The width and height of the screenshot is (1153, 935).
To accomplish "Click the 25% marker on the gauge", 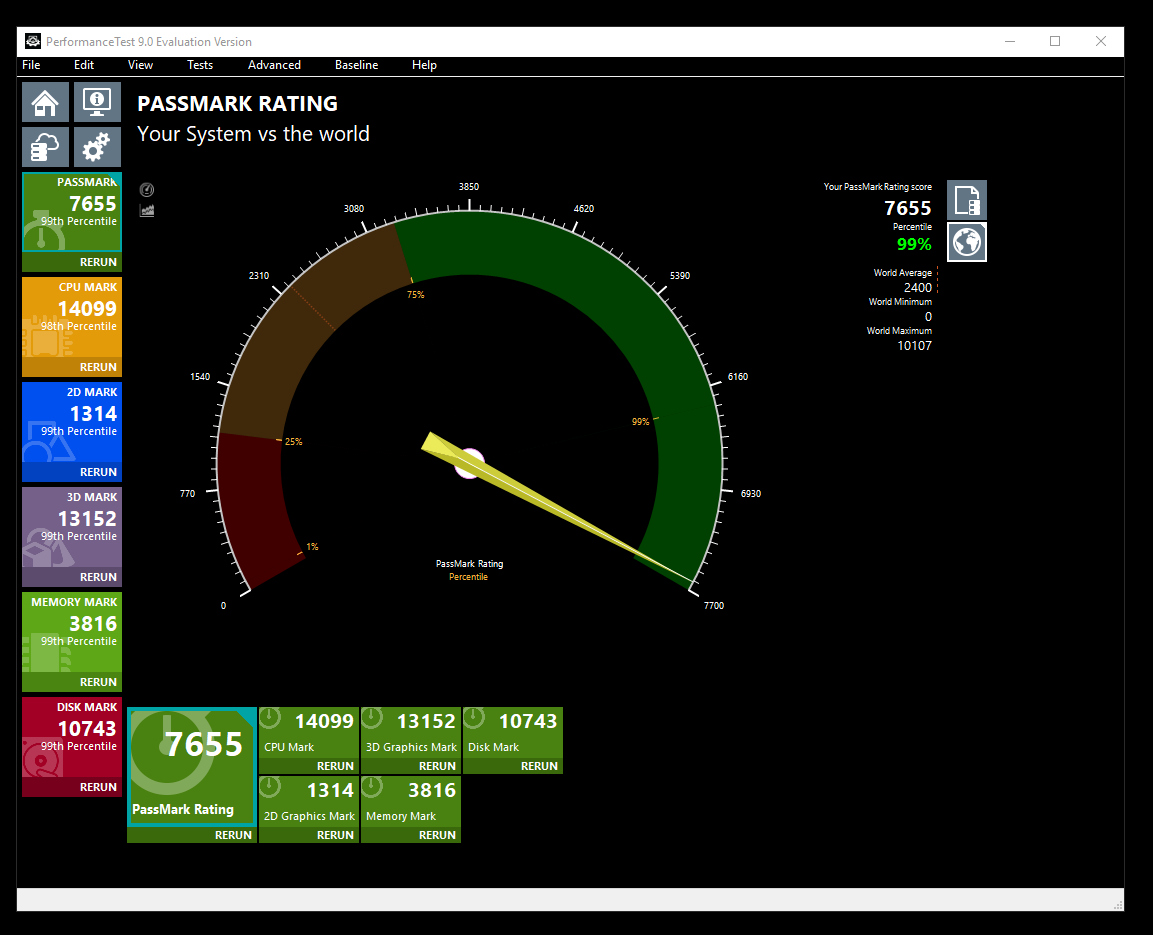I will [x=293, y=442].
